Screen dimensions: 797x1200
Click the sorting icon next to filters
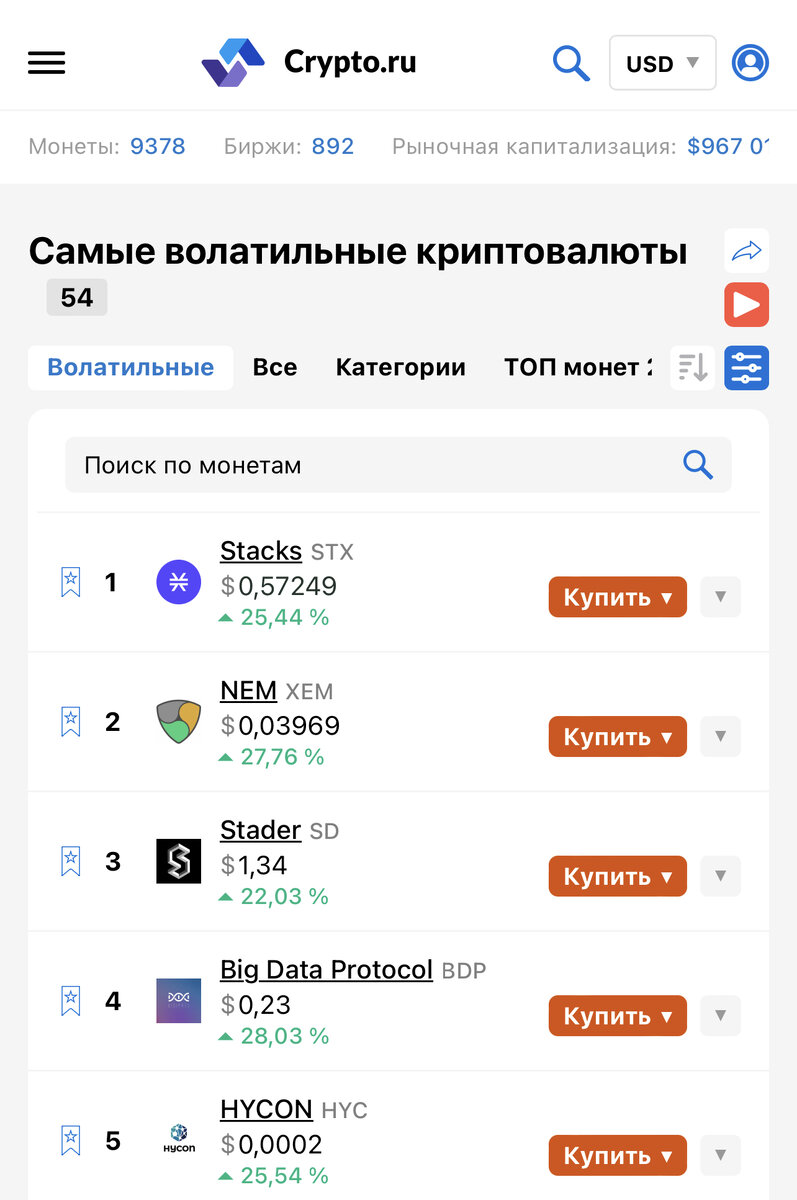(692, 367)
